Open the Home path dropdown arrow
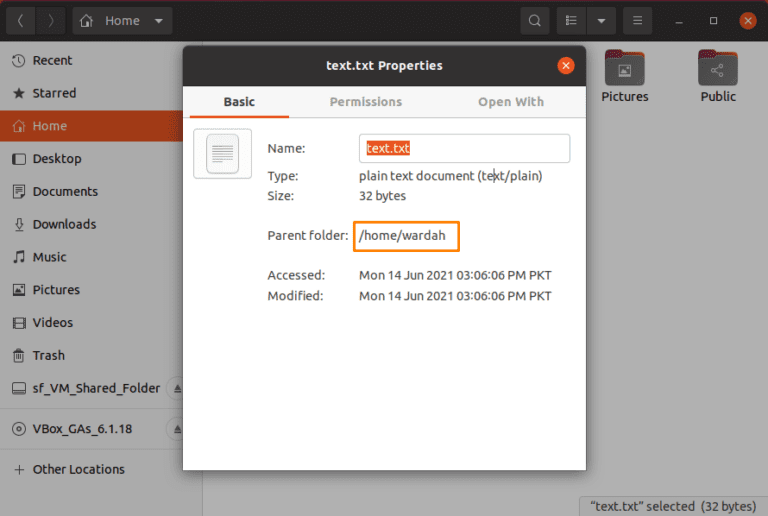Image resolution: width=768 pixels, height=516 pixels. coord(159,21)
